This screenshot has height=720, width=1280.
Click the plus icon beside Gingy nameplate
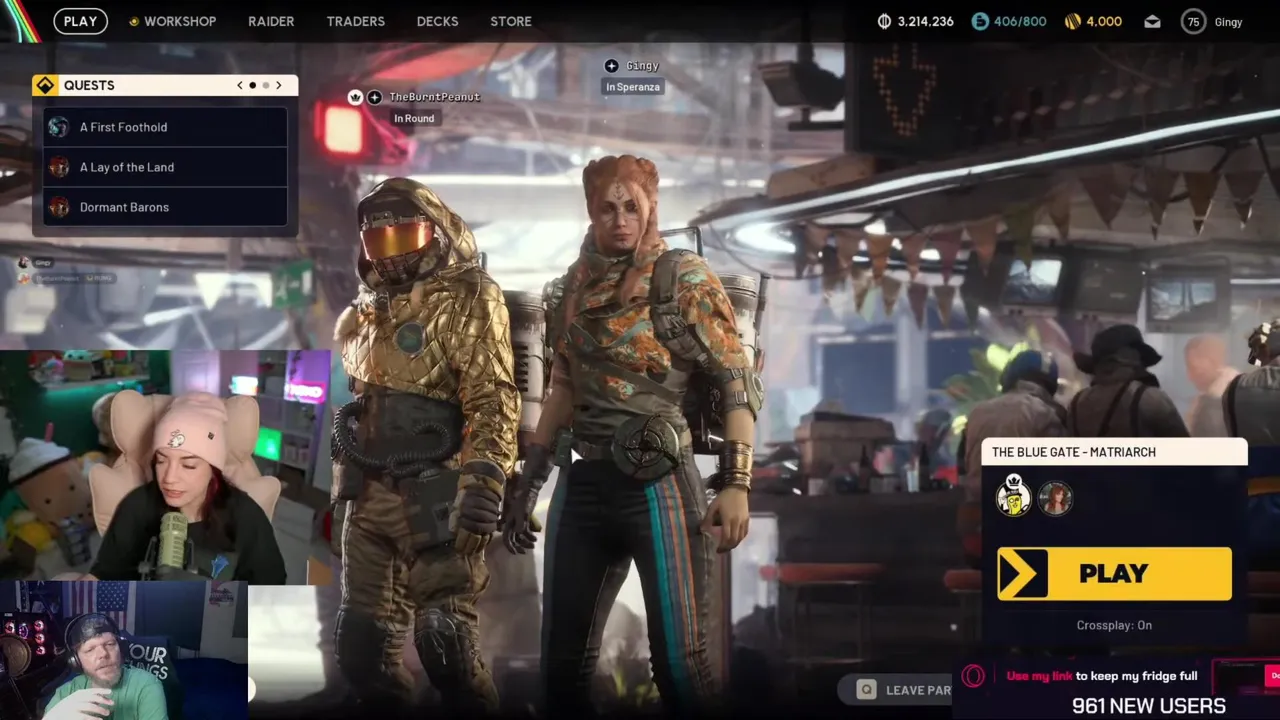(x=611, y=66)
